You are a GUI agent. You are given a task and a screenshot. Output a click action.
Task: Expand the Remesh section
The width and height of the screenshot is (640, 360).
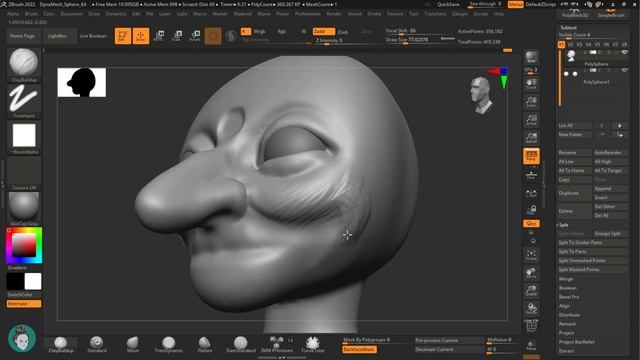(x=567, y=324)
